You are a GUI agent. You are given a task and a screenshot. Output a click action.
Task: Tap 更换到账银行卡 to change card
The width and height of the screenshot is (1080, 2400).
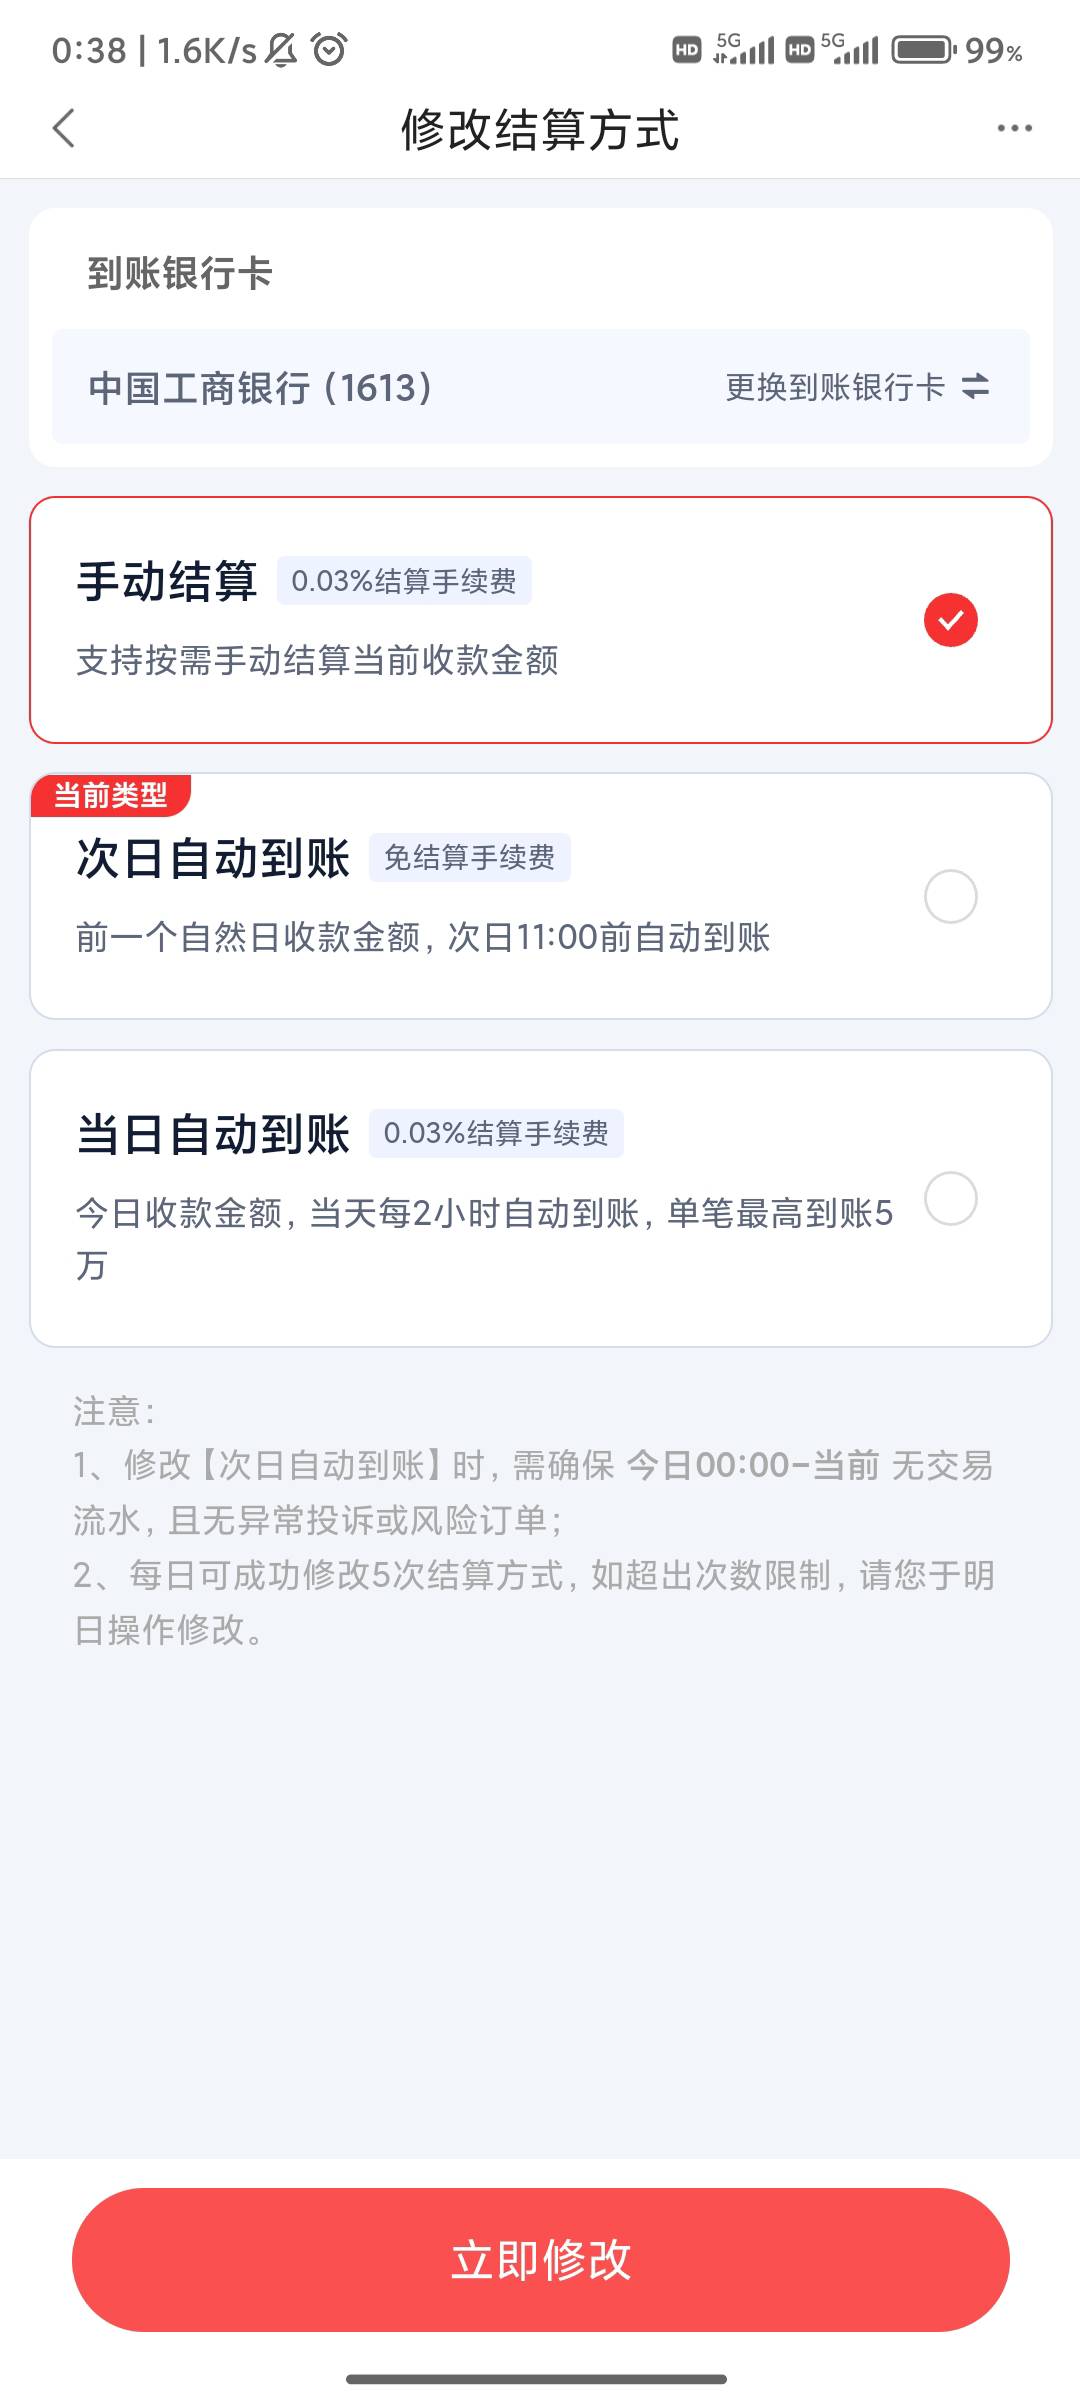[x=835, y=387]
